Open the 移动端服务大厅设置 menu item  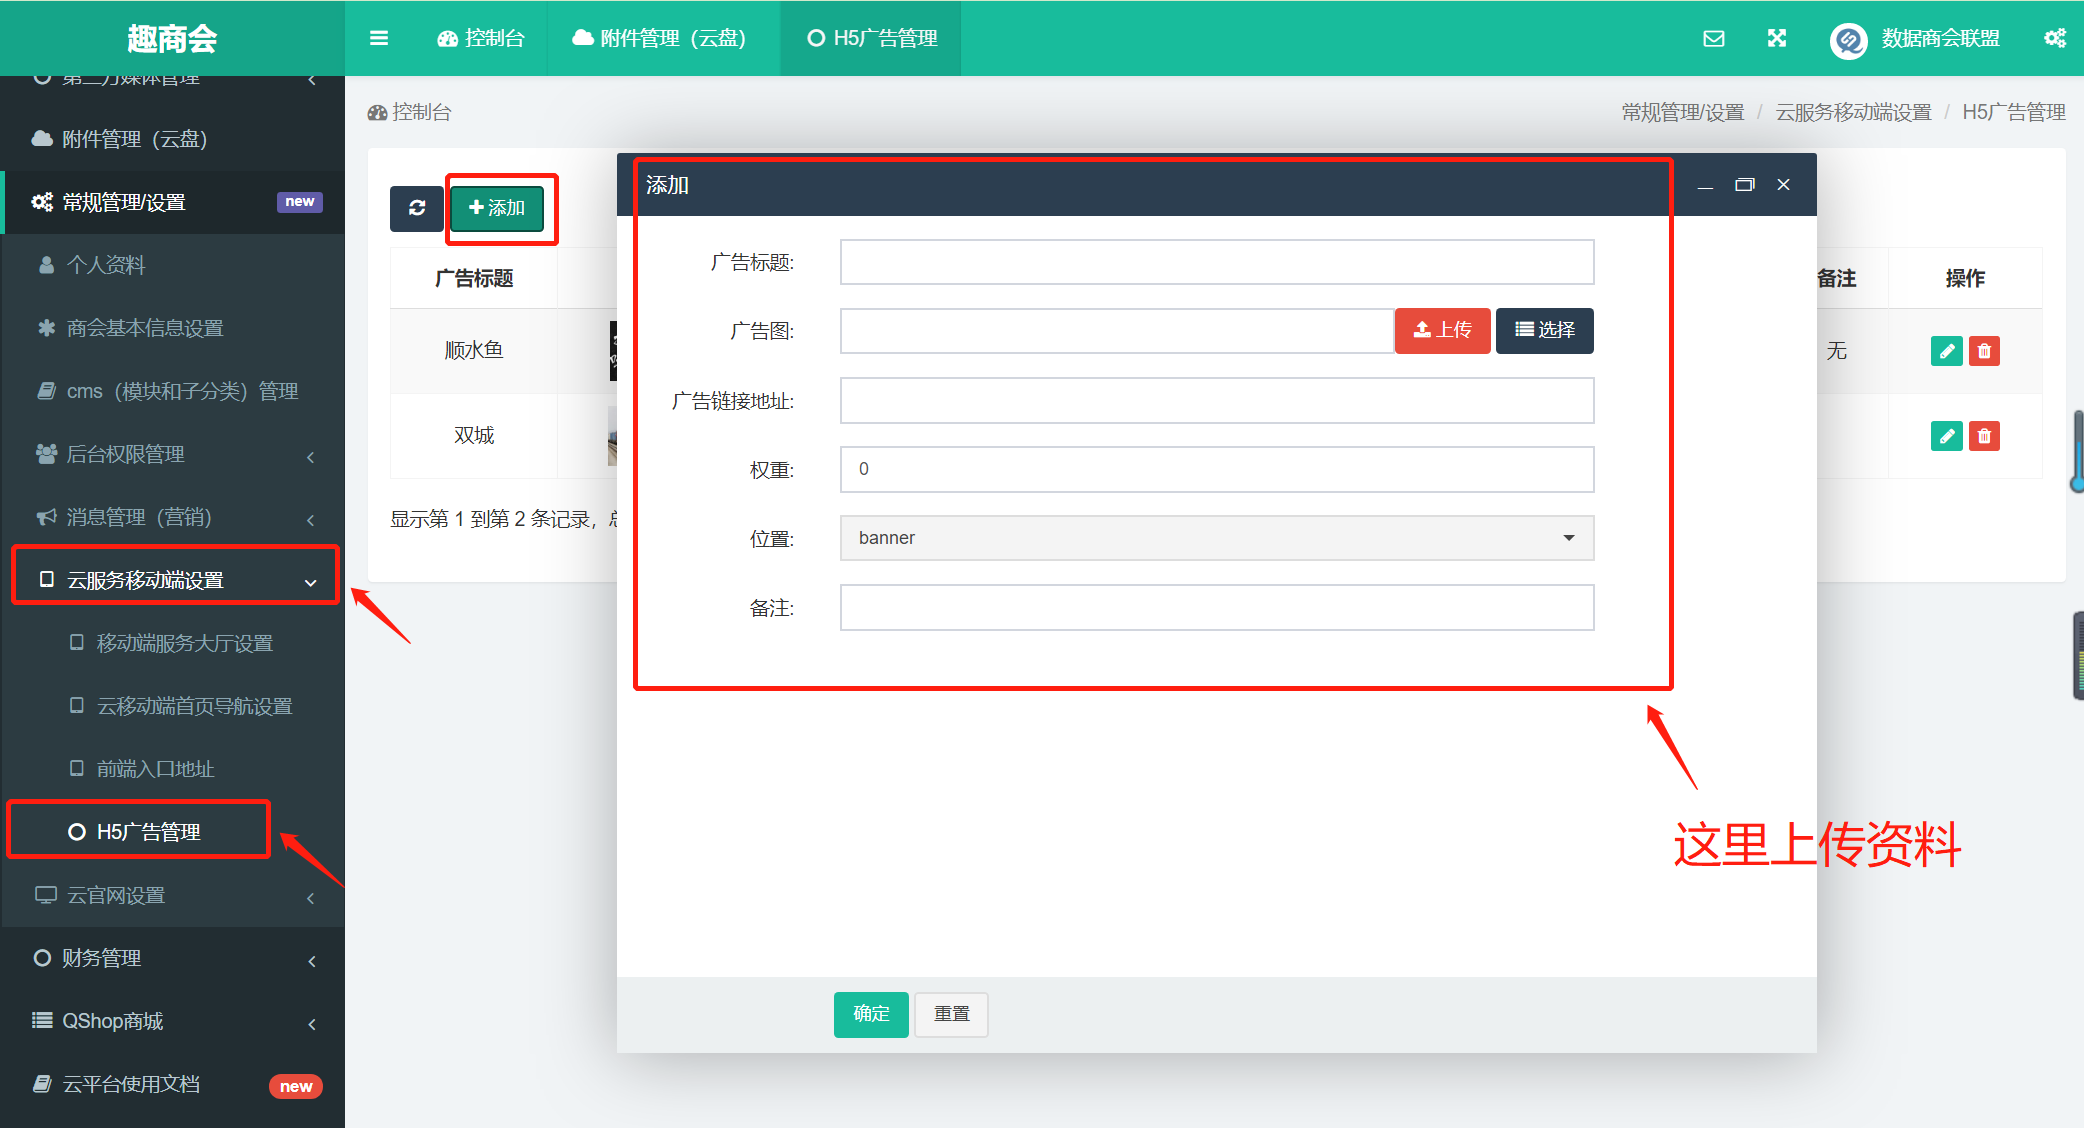(x=184, y=643)
